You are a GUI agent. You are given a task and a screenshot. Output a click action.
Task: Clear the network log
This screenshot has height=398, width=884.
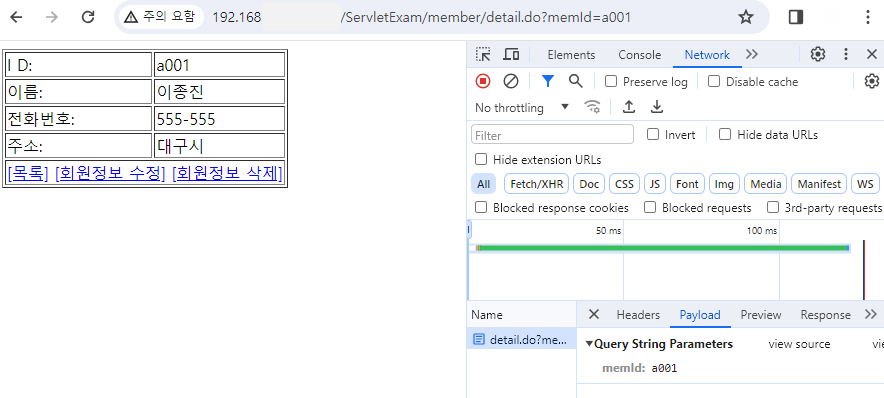pyautogui.click(x=511, y=82)
